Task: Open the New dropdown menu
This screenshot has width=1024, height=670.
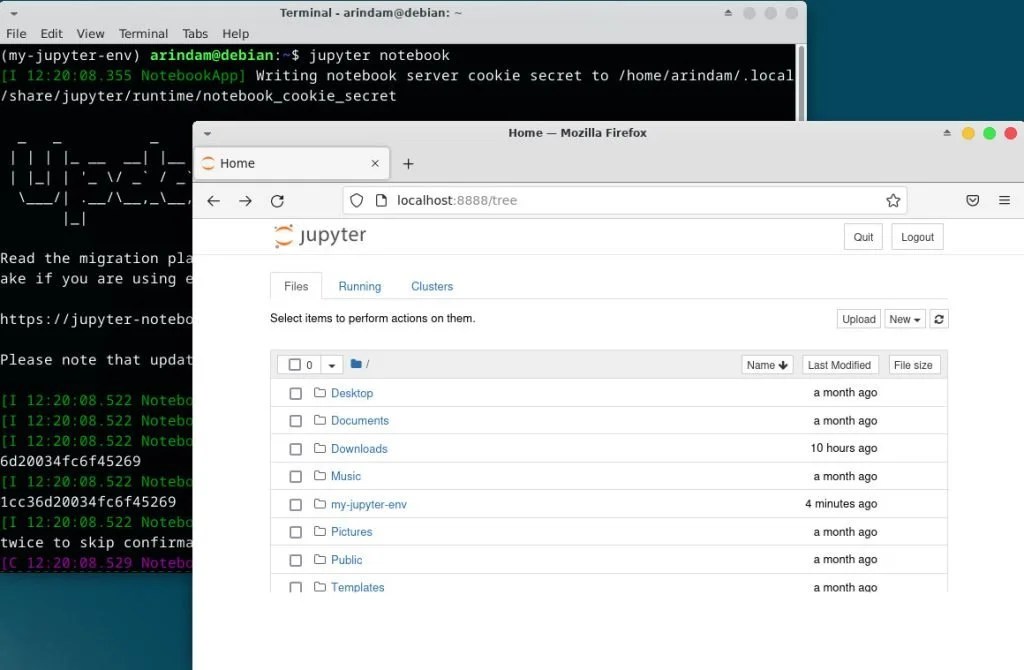Action: coord(903,318)
